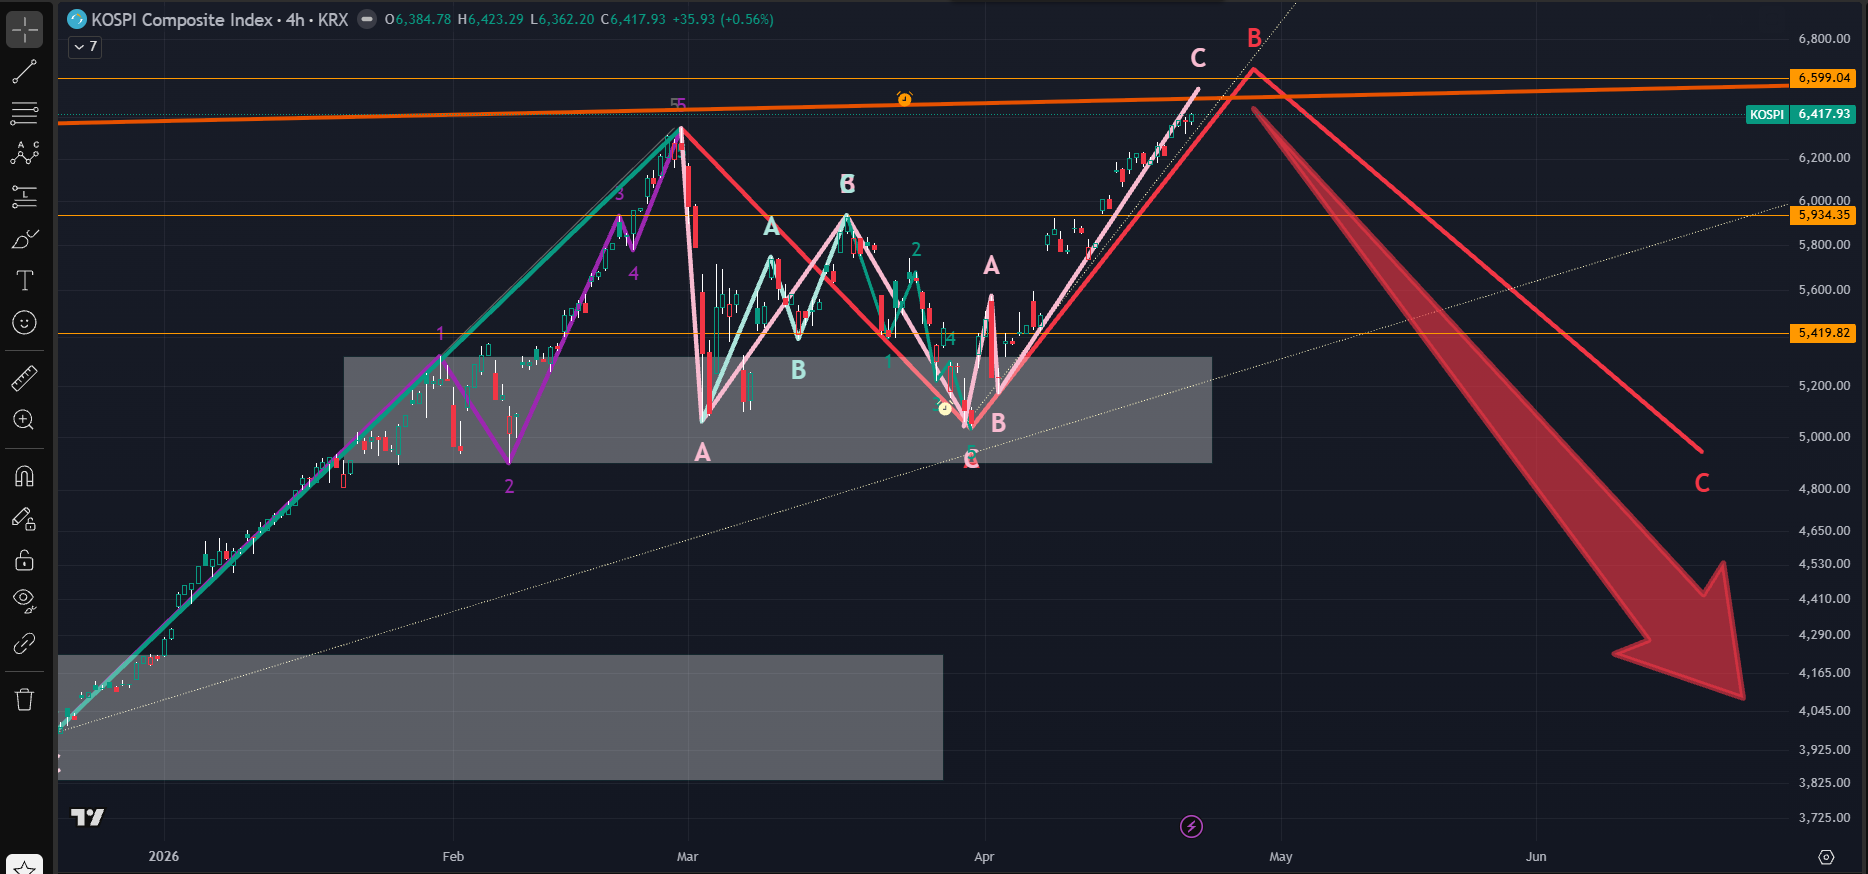Select the 5,934.35 horizontal line label
1868x874 pixels.
tap(1823, 215)
